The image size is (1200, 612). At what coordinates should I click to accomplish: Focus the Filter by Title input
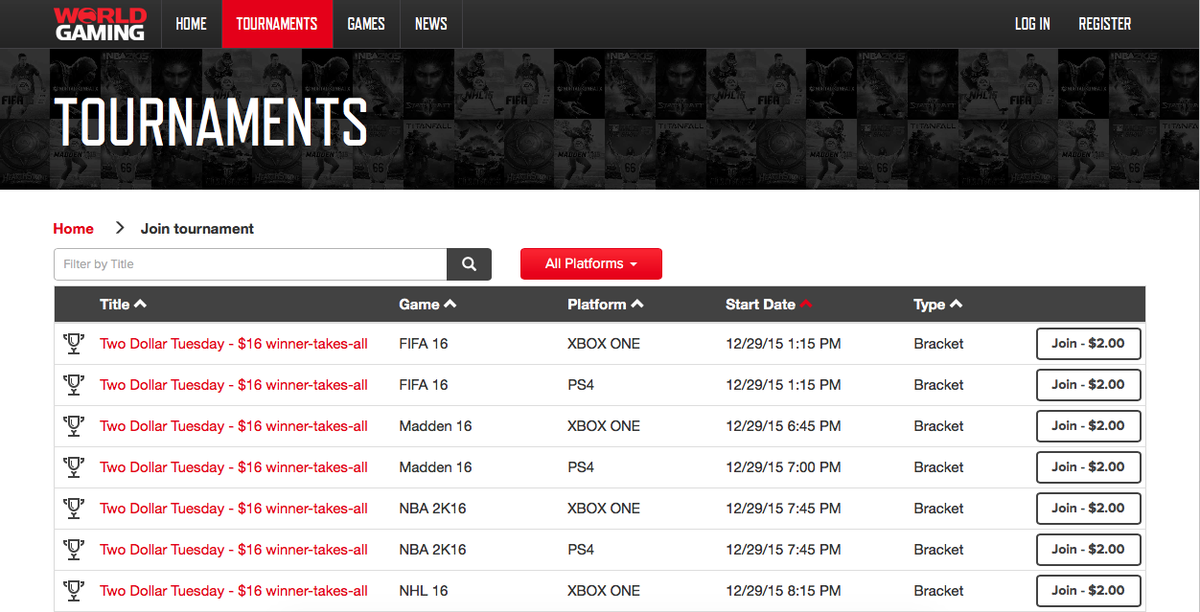point(250,264)
